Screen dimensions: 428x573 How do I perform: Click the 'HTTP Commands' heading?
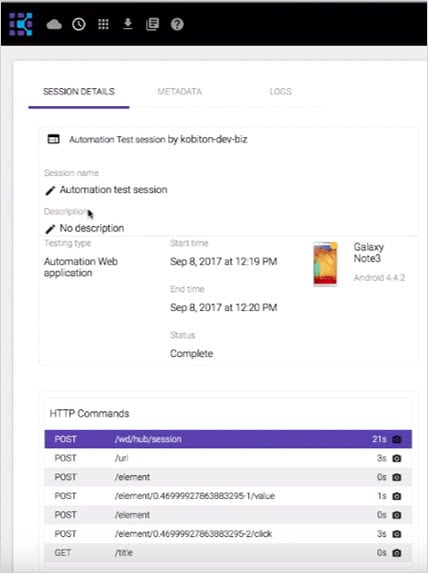pyautogui.click(x=90, y=414)
